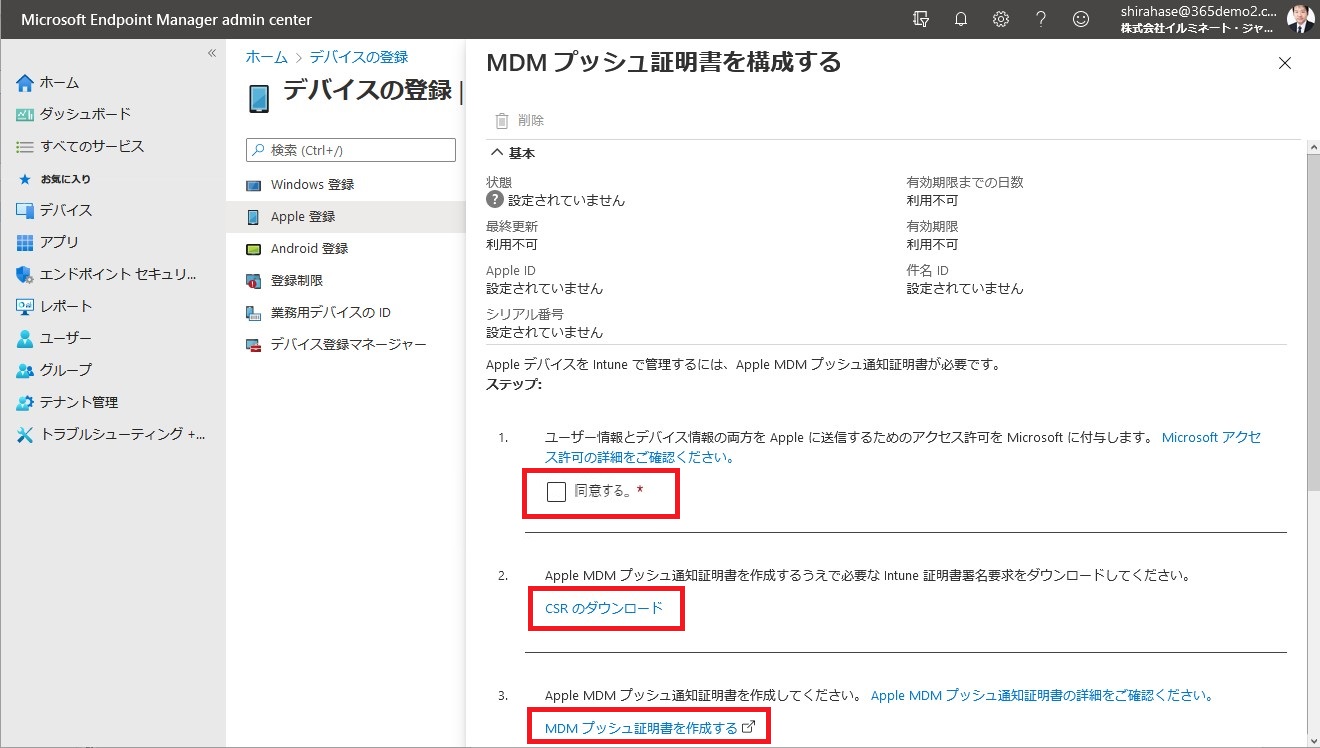Image resolution: width=1320 pixels, height=748 pixels.
Task: Click the CSR のダウンロード link
Action: click(604, 608)
